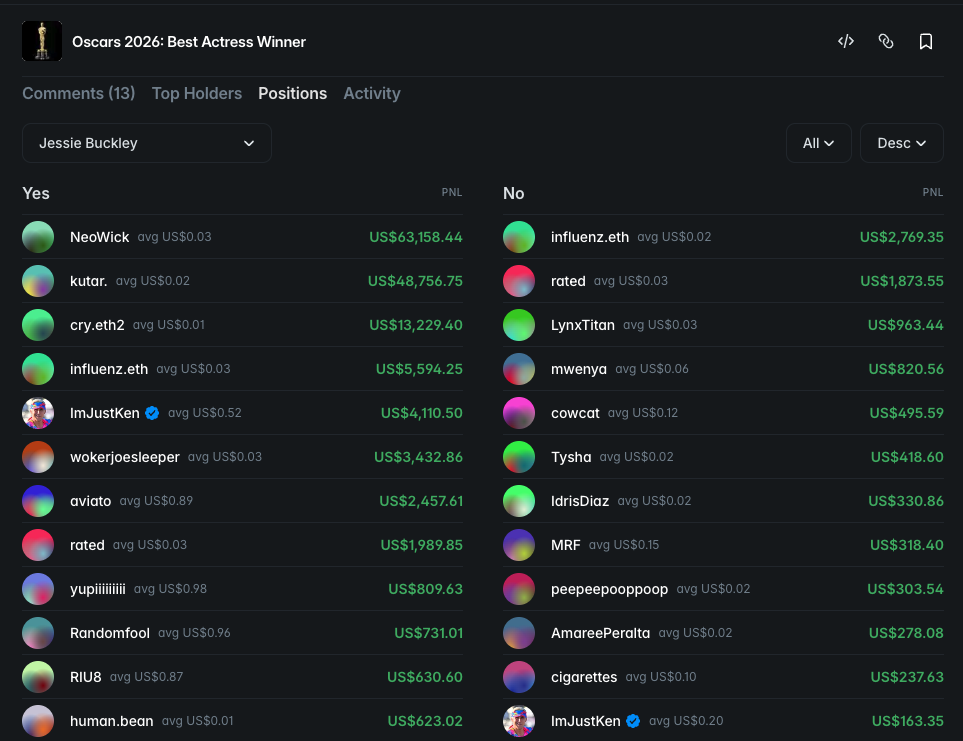Viewport: 963px width, 741px height.
Task: Click peepeepooppoop's avatar icon
Action: 519,589
